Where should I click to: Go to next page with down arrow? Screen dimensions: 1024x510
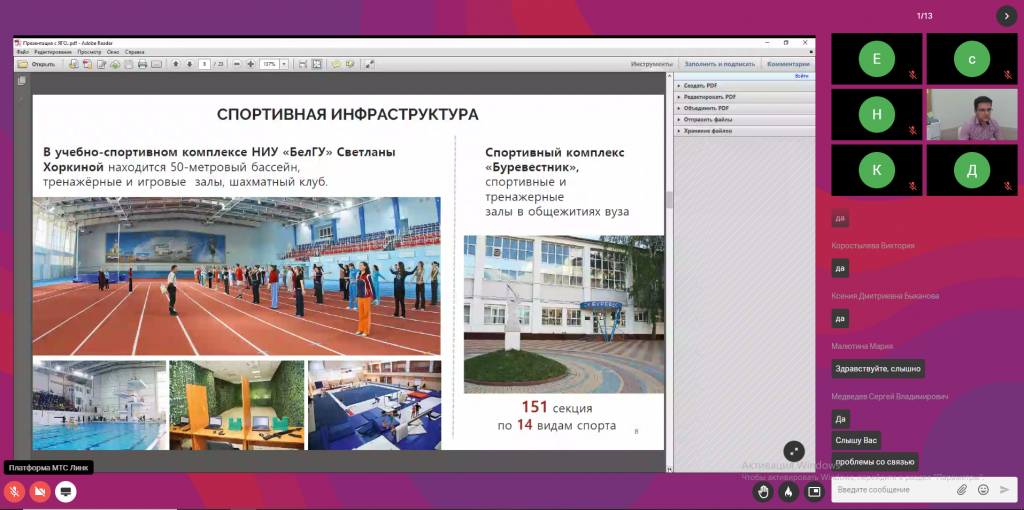click(189, 64)
